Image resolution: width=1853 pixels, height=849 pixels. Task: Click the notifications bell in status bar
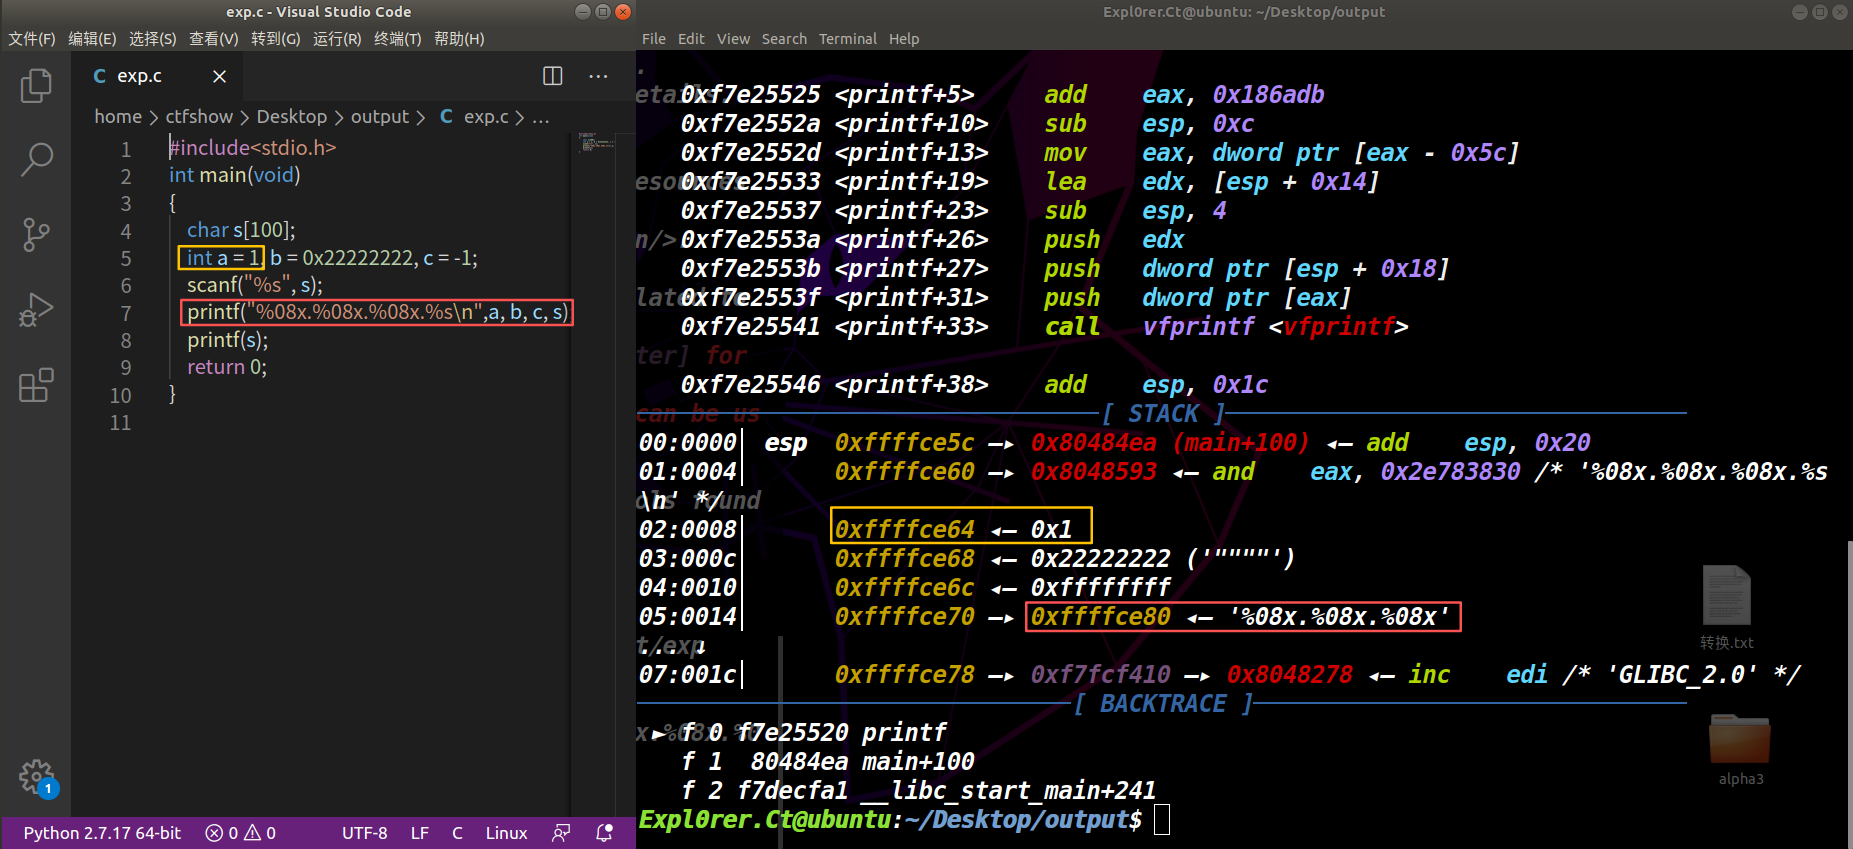tap(604, 833)
